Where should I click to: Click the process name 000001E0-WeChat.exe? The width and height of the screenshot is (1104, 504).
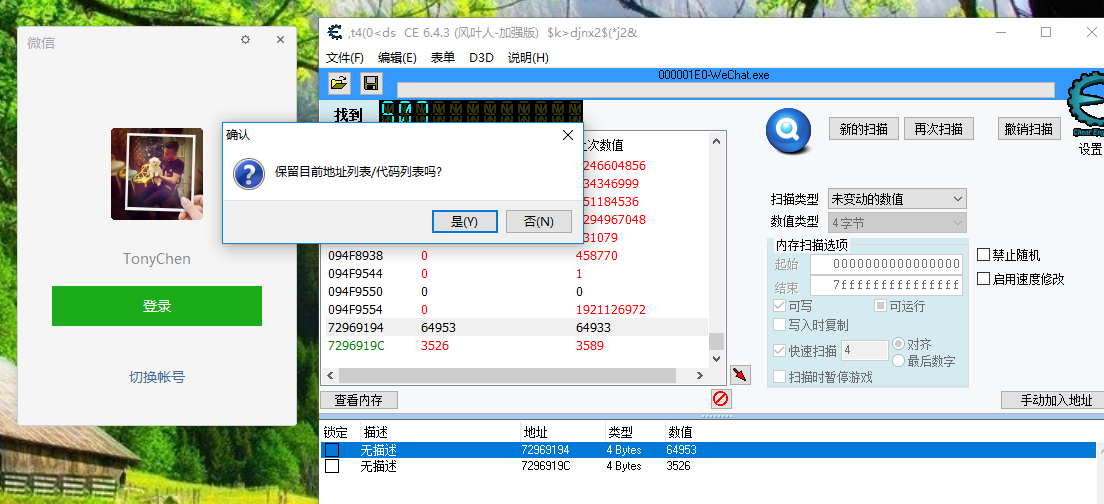point(714,75)
